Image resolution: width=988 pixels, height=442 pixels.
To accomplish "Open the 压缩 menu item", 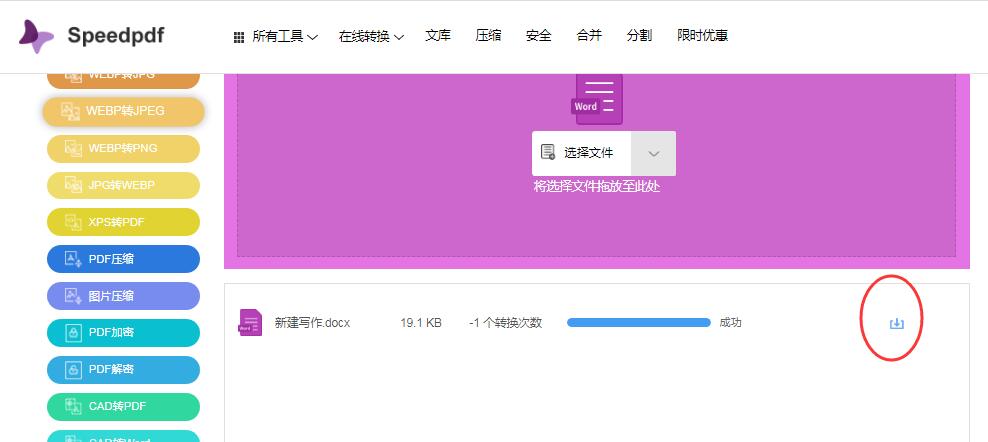I will click(x=488, y=36).
